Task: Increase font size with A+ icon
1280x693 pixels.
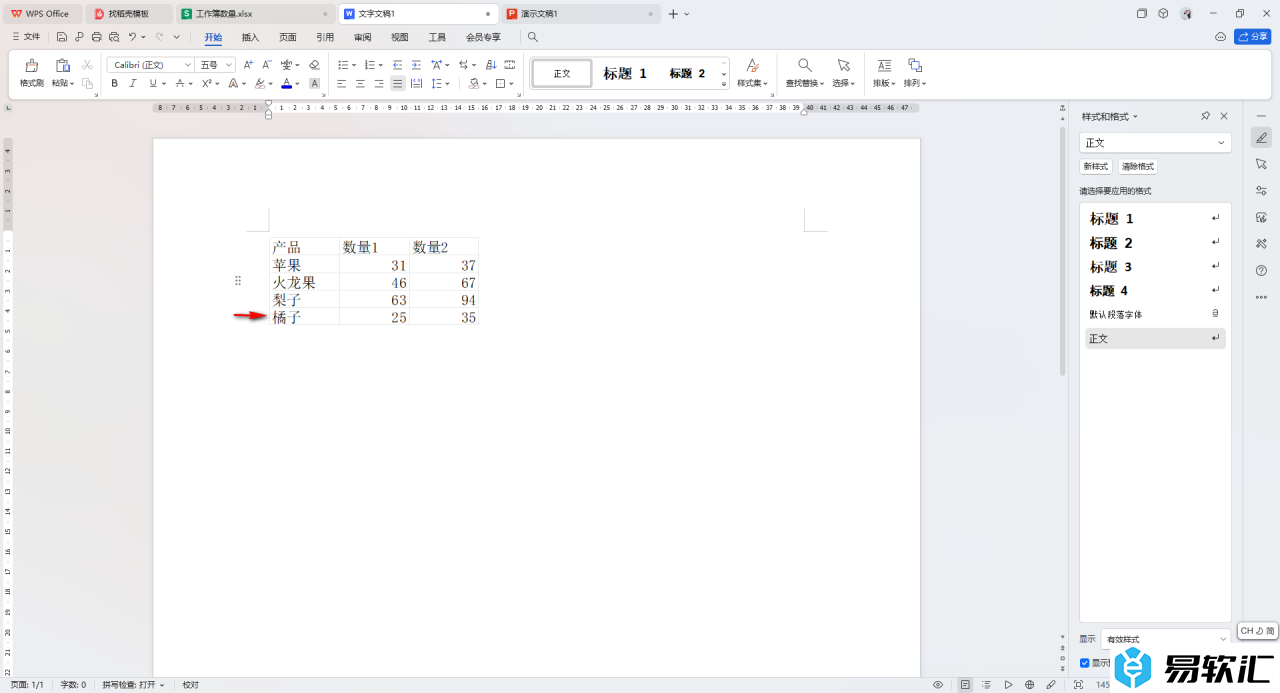Action: click(248, 65)
